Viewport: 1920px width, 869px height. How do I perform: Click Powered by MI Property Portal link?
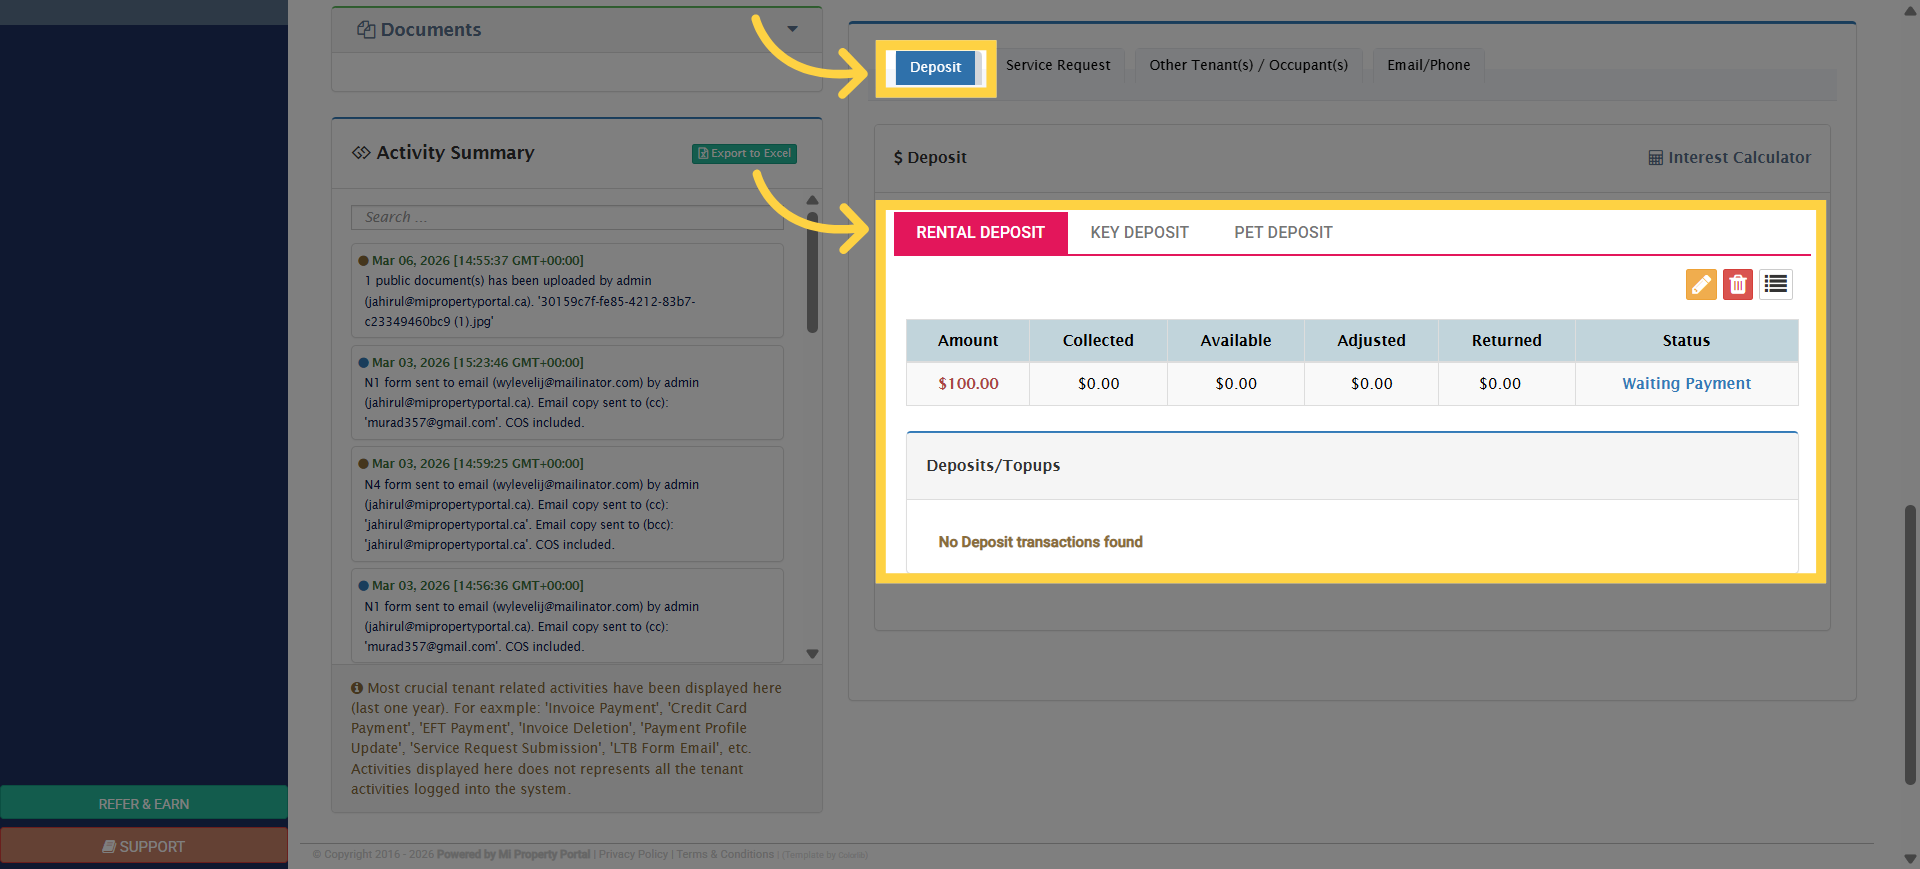point(513,855)
